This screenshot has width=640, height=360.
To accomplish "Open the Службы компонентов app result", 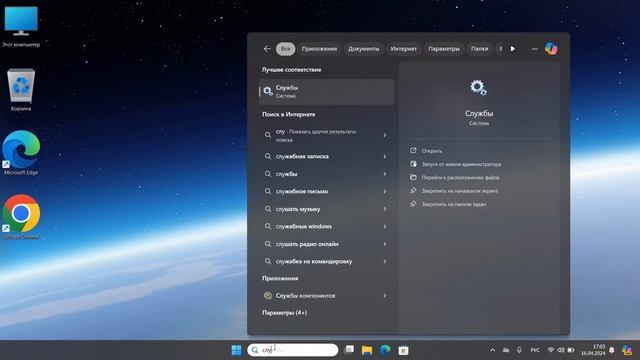I will pos(327,296).
